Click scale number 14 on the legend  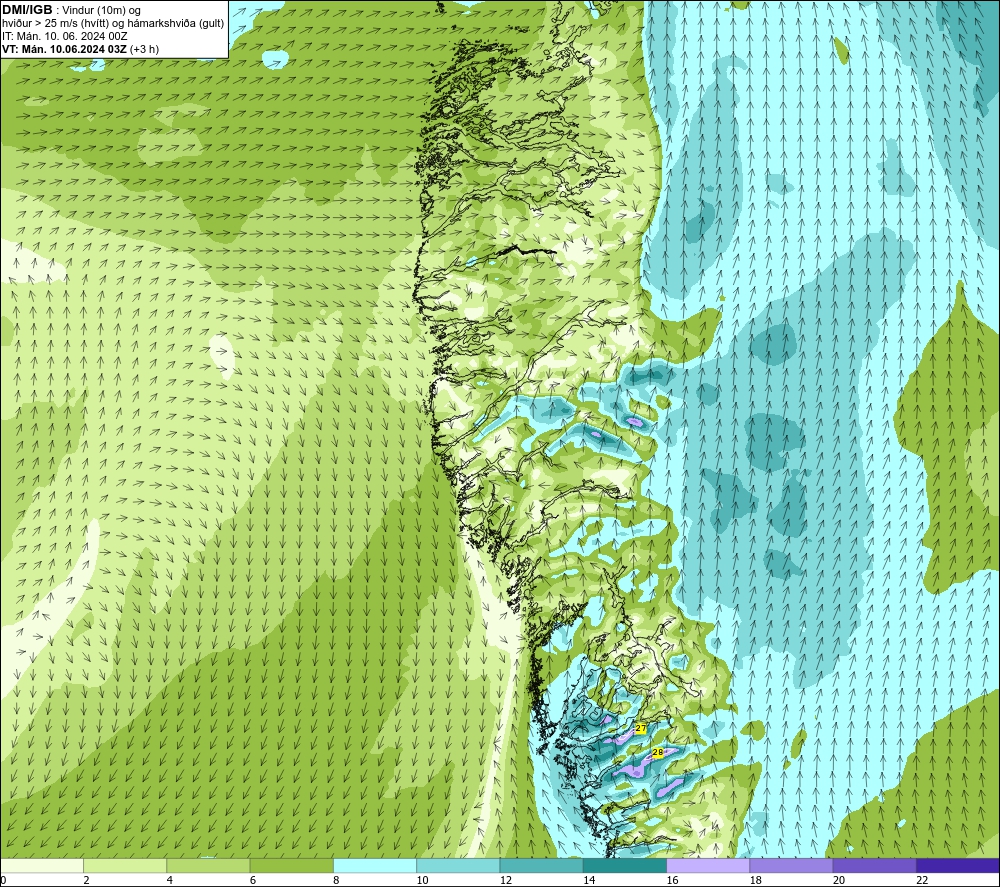pyautogui.click(x=589, y=880)
